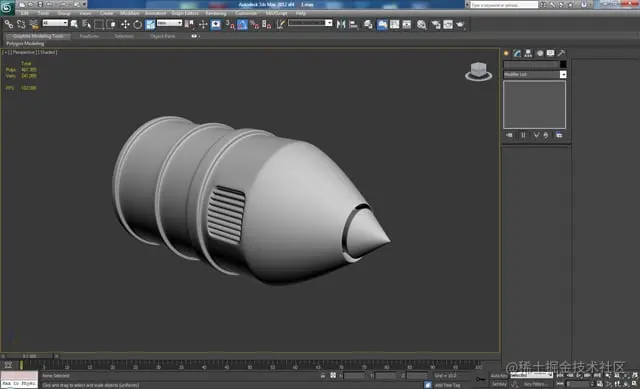Open the selection filter dropdown
Viewport: 640px width, 389px height.
[55, 23]
